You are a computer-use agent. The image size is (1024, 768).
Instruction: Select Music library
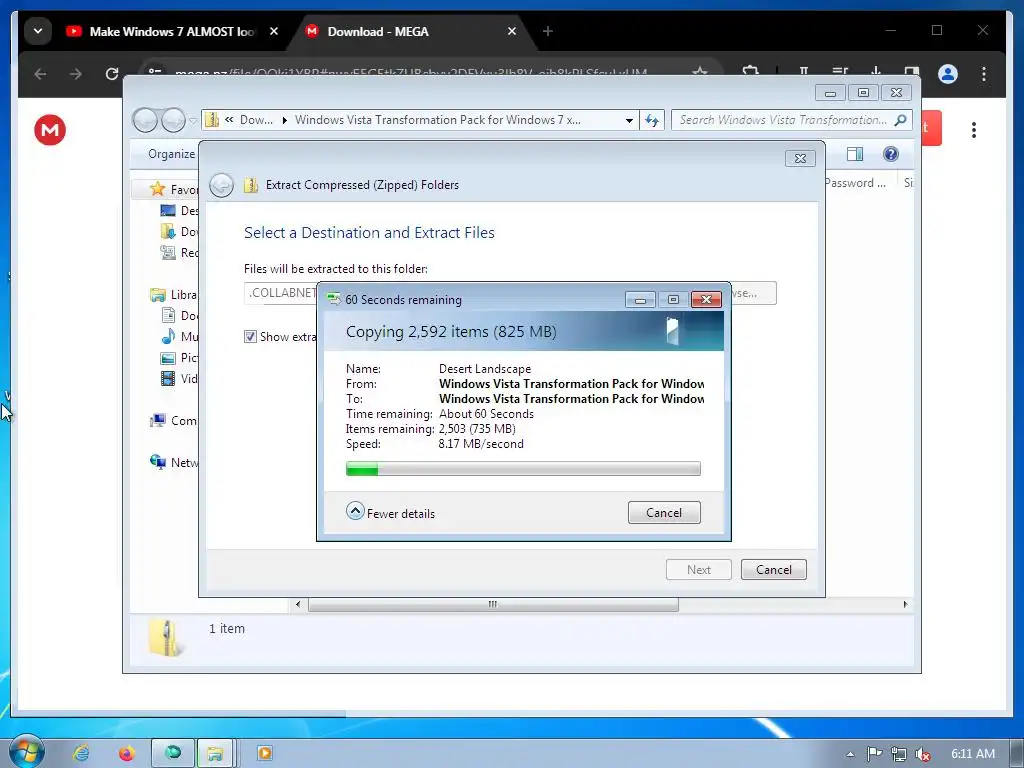coord(179,336)
